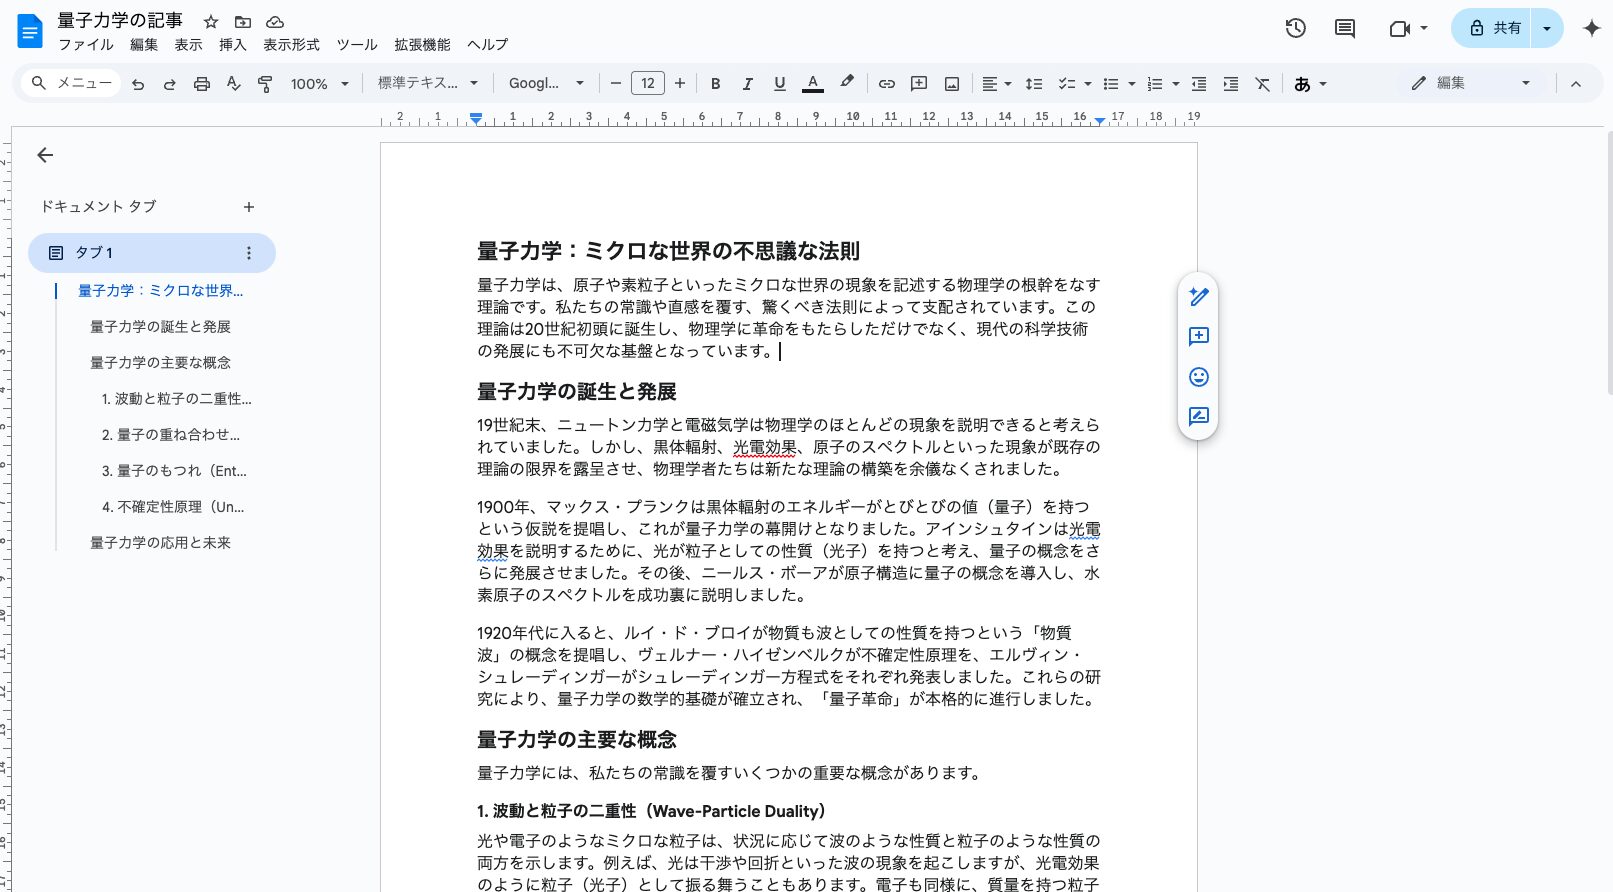Toggle underline formatting
The height and width of the screenshot is (892, 1613).
[x=780, y=84]
